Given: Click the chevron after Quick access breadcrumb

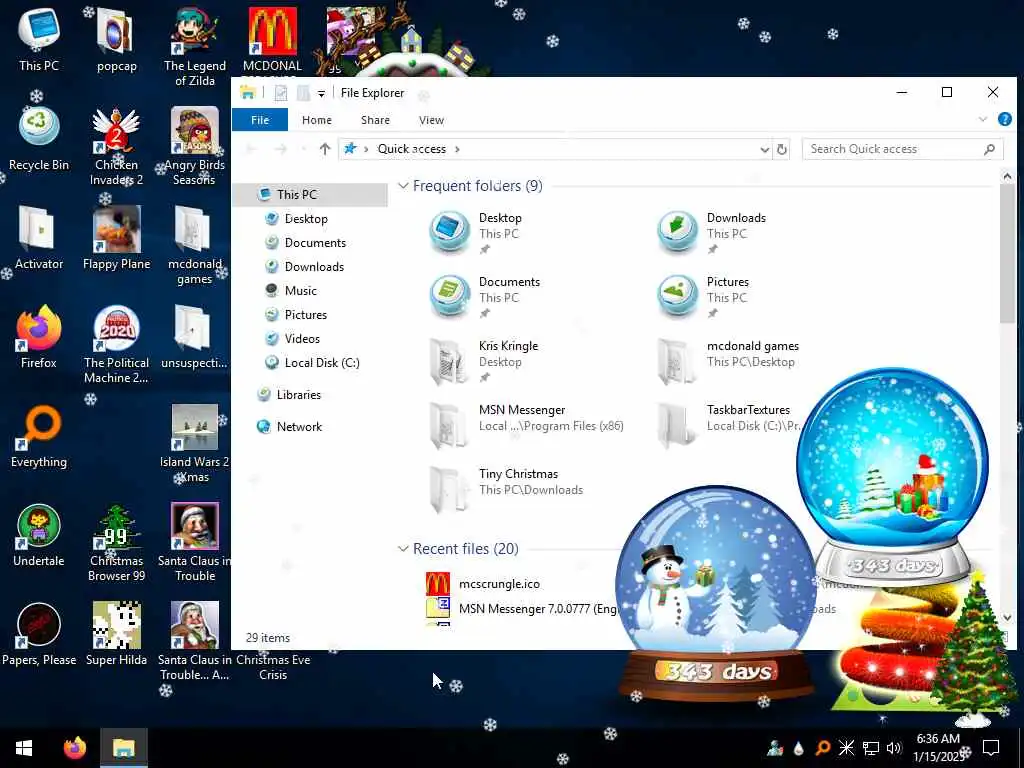Looking at the screenshot, I should (457, 149).
